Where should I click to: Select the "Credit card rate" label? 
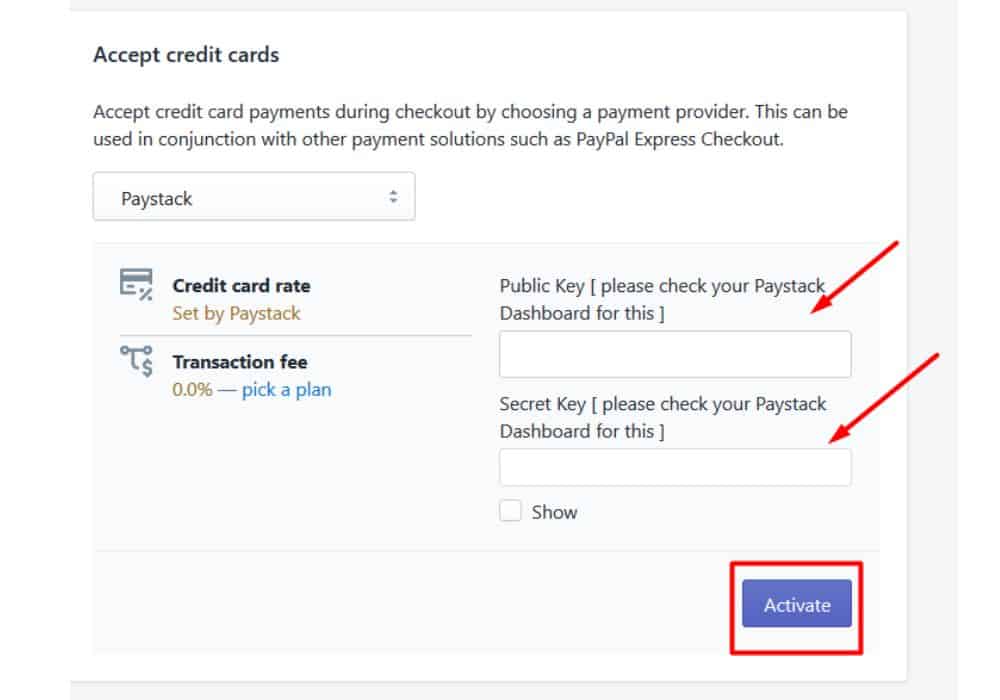[241, 286]
